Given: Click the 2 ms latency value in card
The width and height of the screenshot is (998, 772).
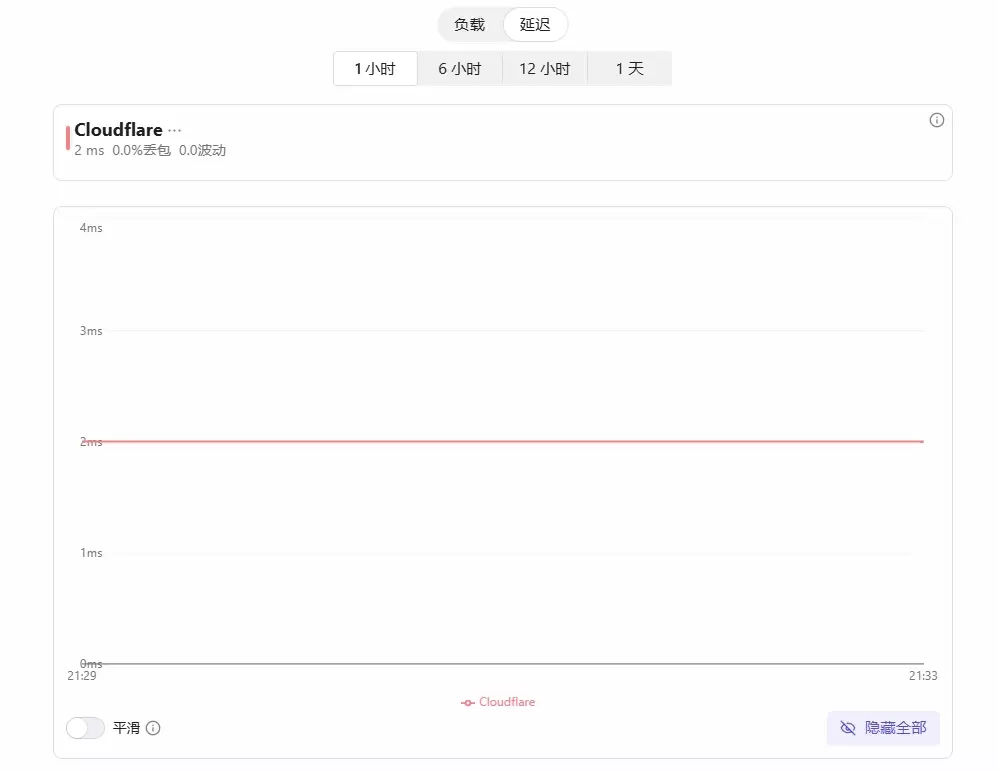Looking at the screenshot, I should (x=89, y=151).
